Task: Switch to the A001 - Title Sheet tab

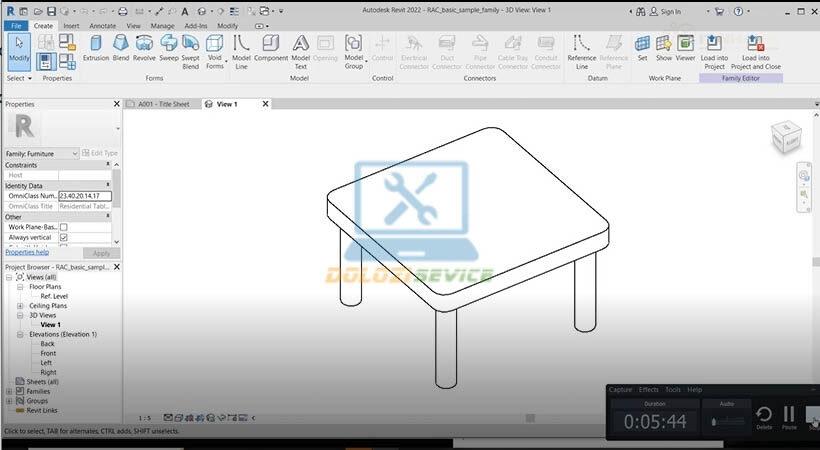Action: pyautogui.click(x=163, y=104)
